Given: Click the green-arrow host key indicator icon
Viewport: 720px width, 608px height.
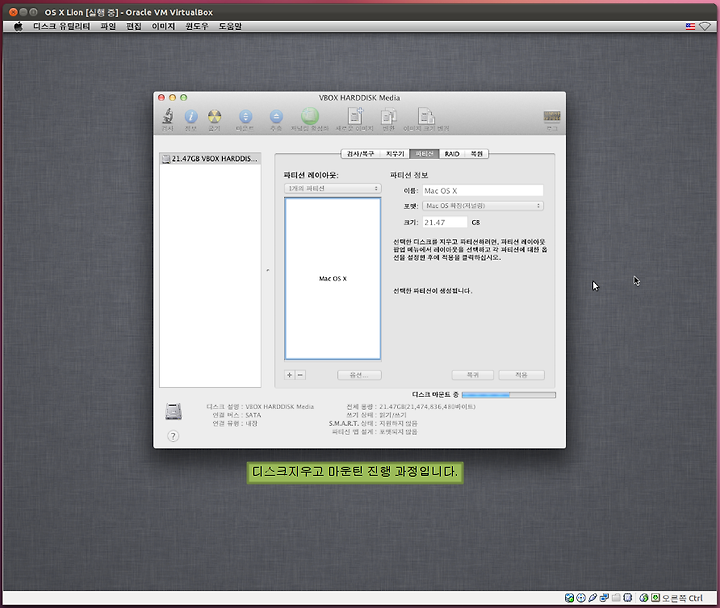Looking at the screenshot, I should (655, 597).
